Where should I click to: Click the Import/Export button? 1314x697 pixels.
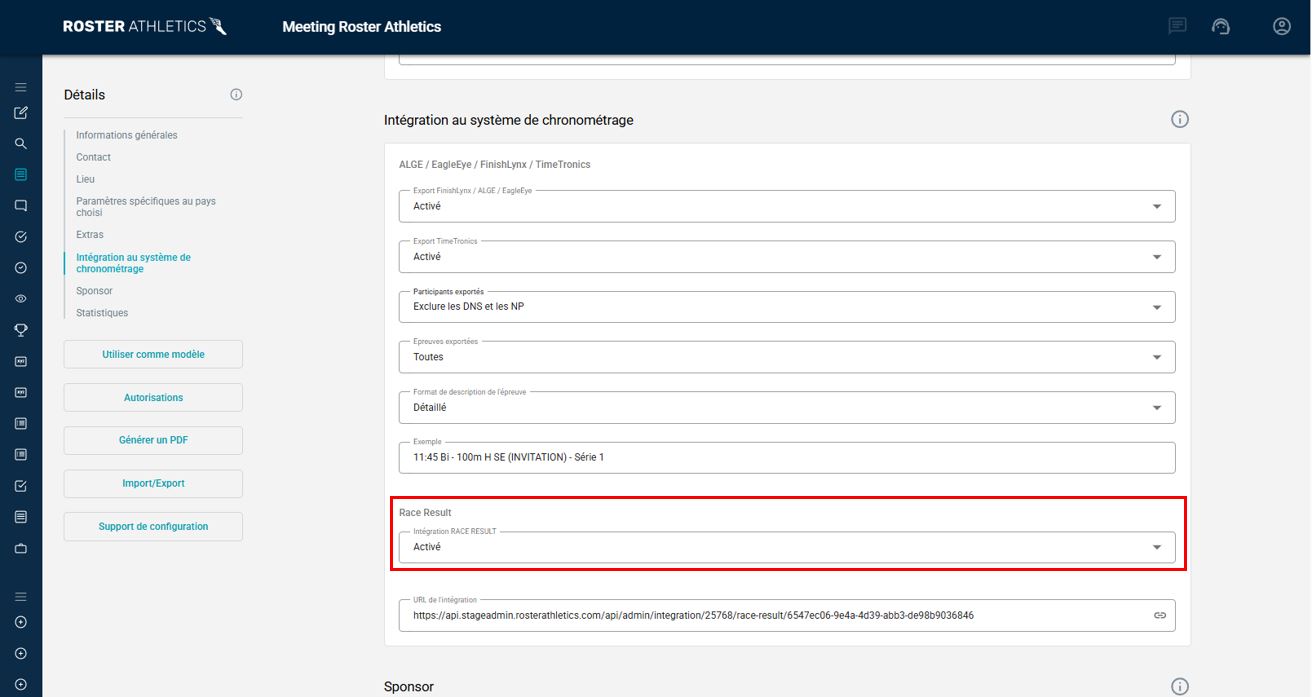click(x=153, y=483)
